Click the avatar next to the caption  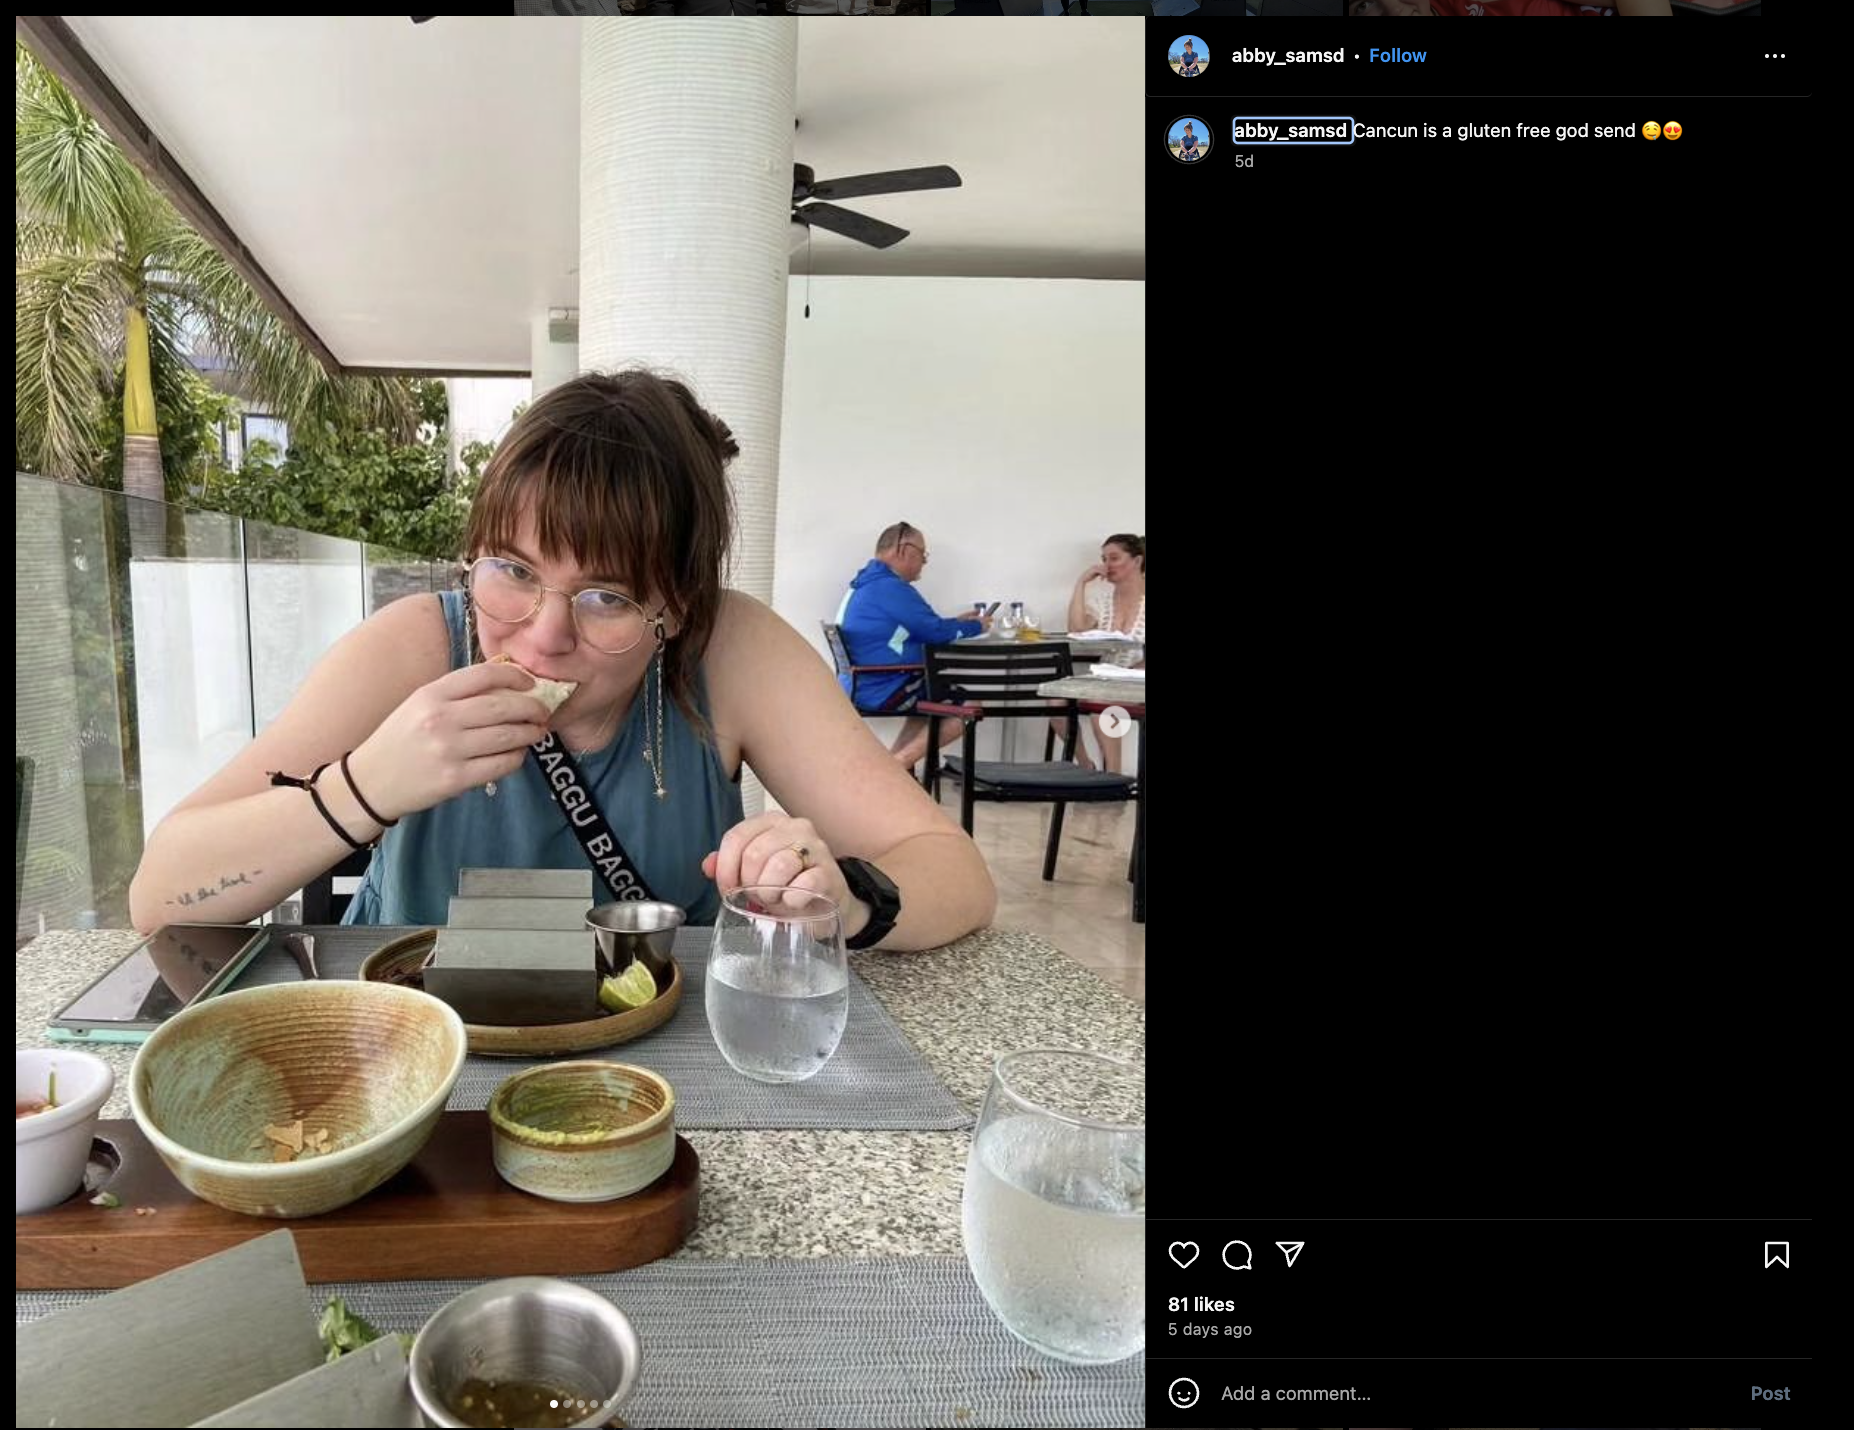[x=1189, y=139]
